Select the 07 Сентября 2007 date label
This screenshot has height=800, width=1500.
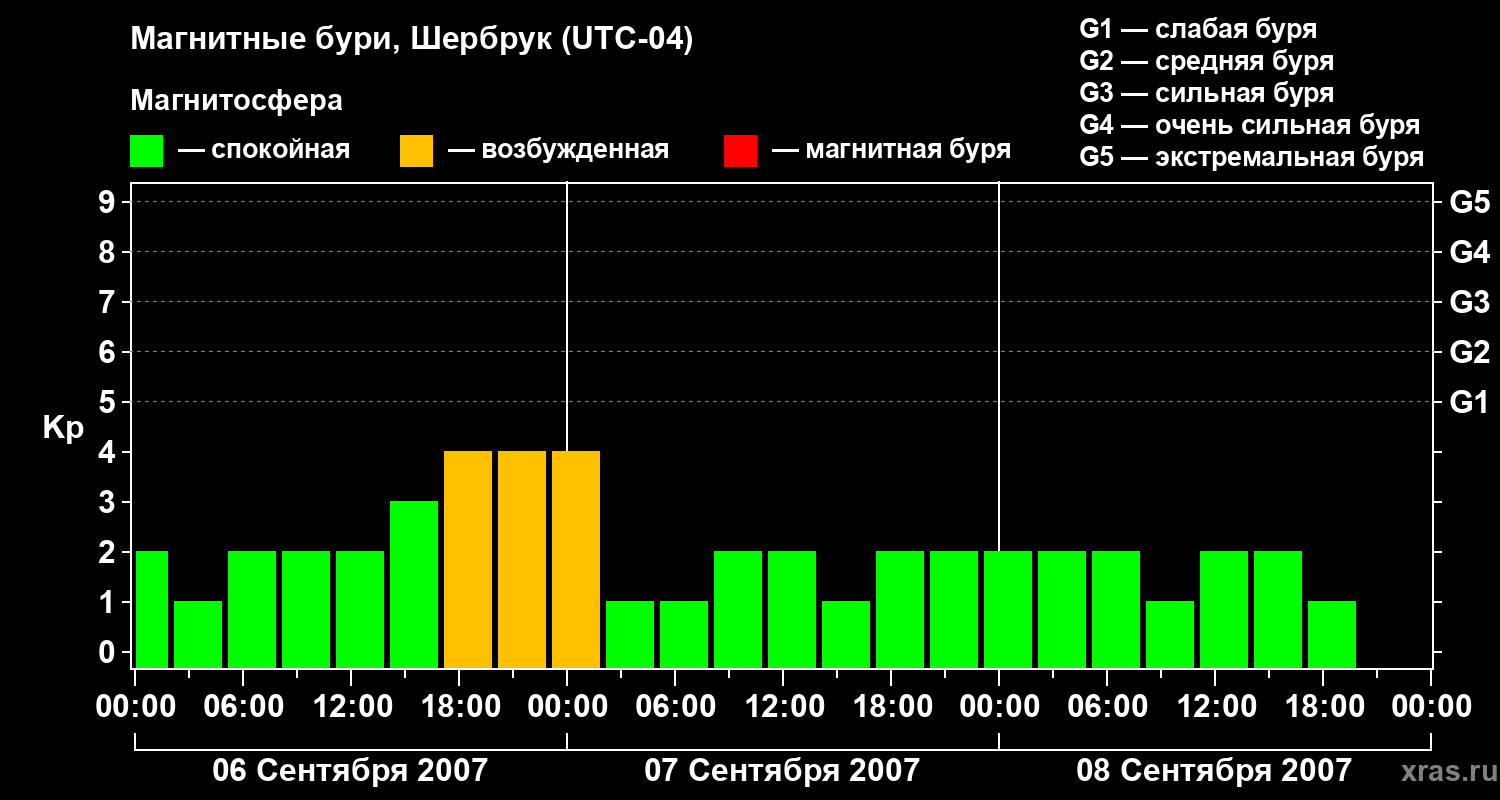point(782,771)
